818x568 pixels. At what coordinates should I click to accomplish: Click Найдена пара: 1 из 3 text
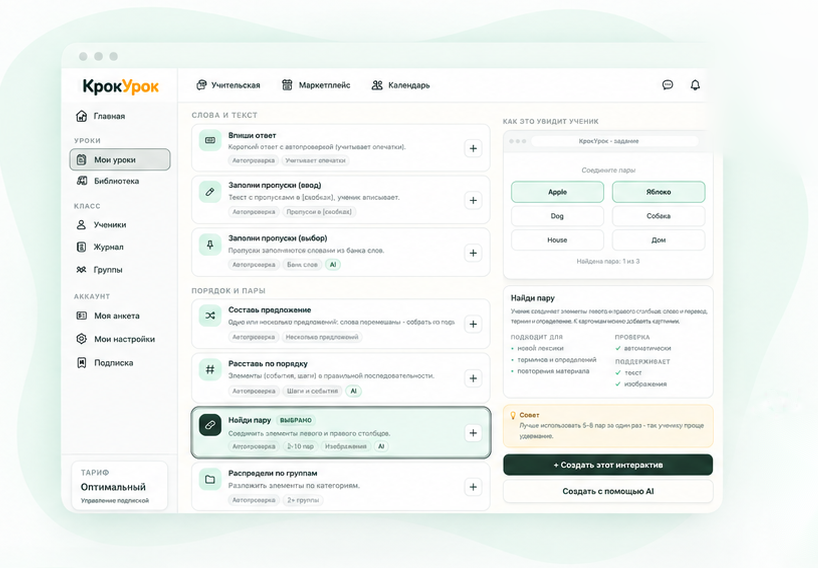(x=608, y=261)
